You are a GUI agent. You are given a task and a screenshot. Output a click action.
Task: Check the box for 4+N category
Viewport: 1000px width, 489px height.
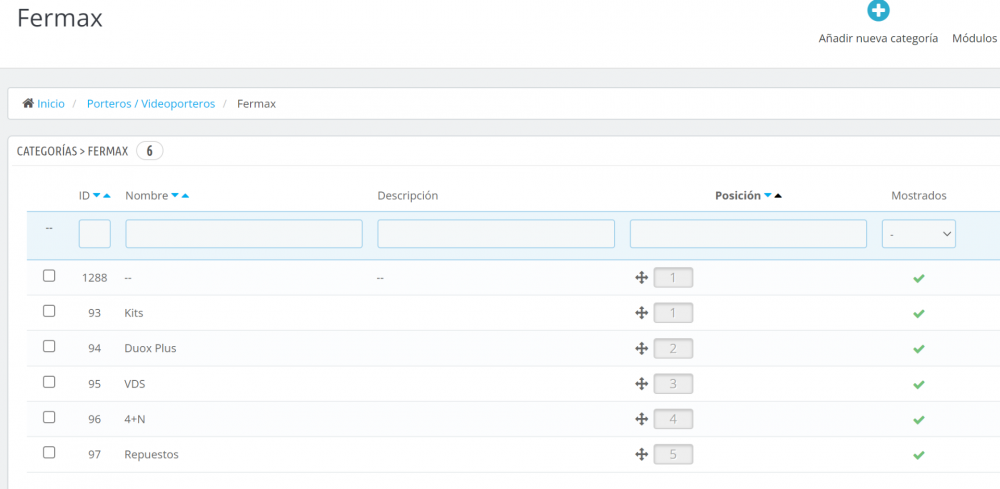(49, 417)
